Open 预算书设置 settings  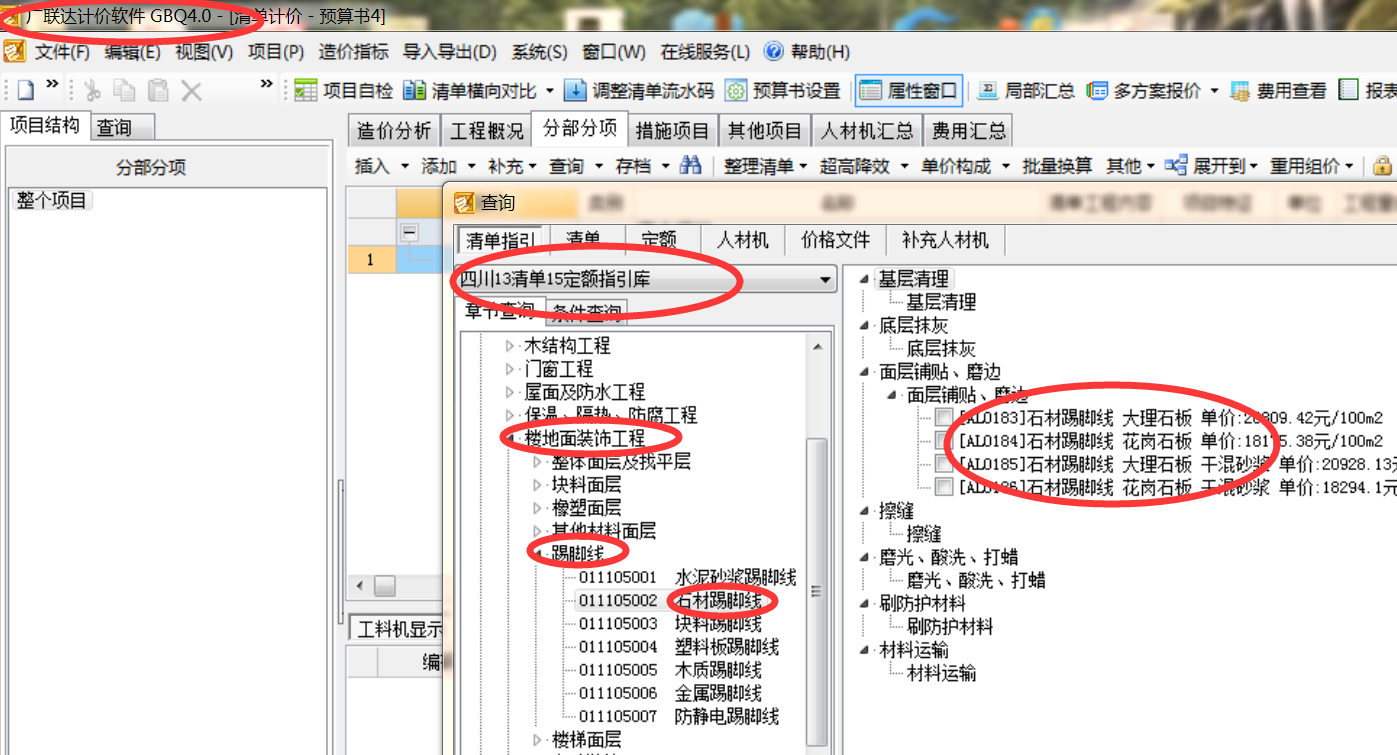click(x=783, y=91)
